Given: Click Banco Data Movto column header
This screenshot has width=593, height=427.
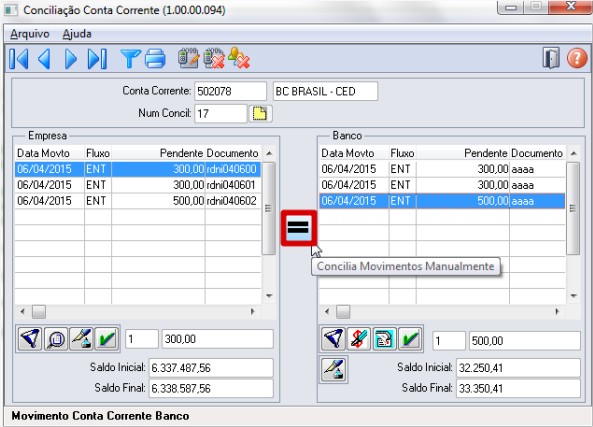Looking at the screenshot, I should tap(354, 153).
